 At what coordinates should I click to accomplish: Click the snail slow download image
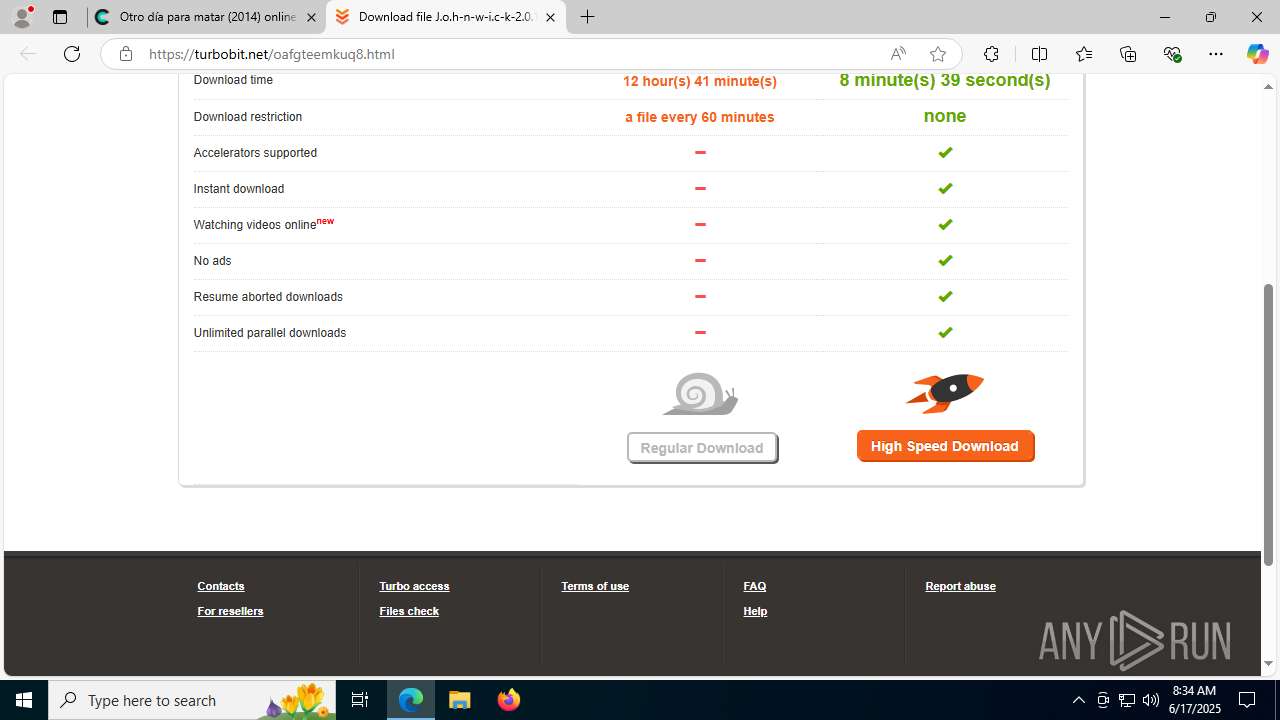click(700, 394)
